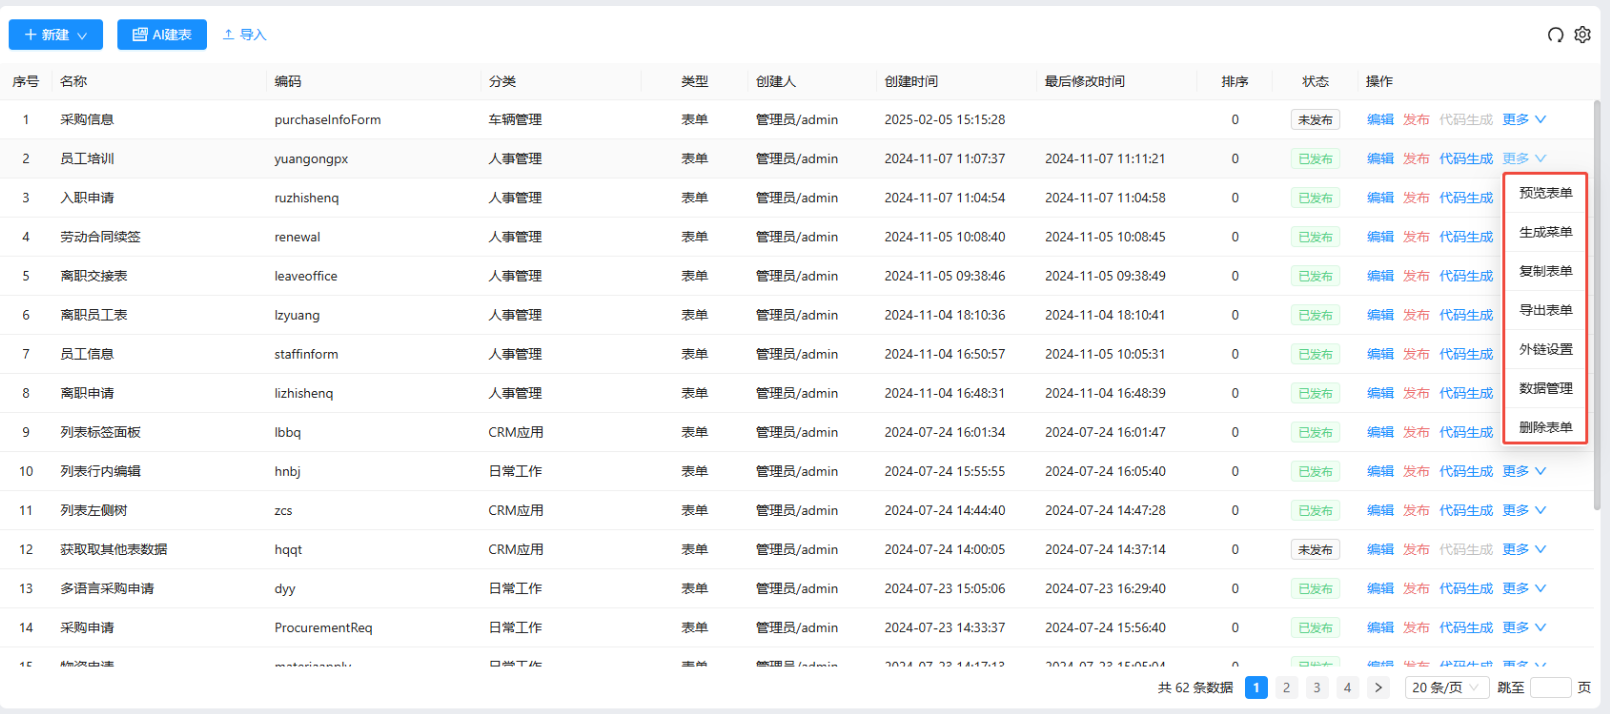
Task: Click the yuangongpx code cell
Action: pos(311,159)
